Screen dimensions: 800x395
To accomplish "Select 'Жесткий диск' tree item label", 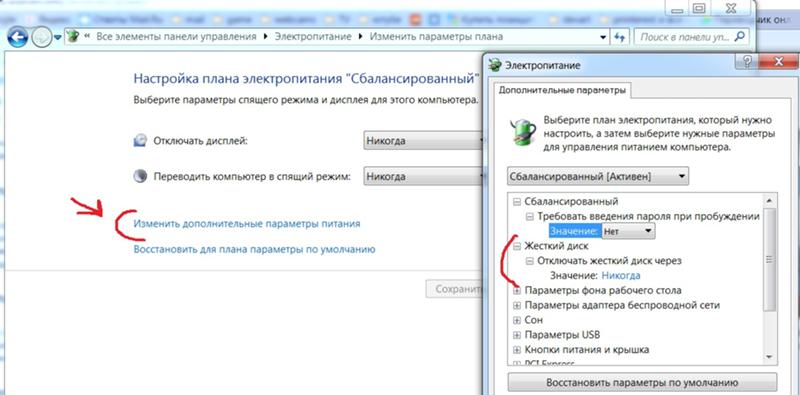I will 556,246.
